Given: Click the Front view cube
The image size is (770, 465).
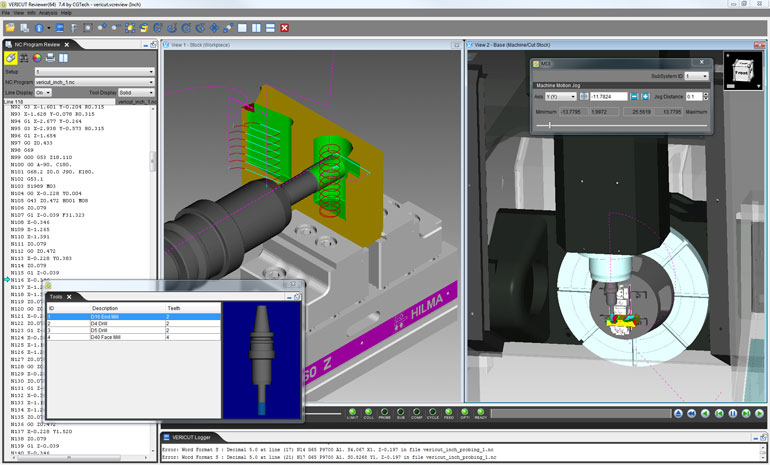Looking at the screenshot, I should 743,72.
